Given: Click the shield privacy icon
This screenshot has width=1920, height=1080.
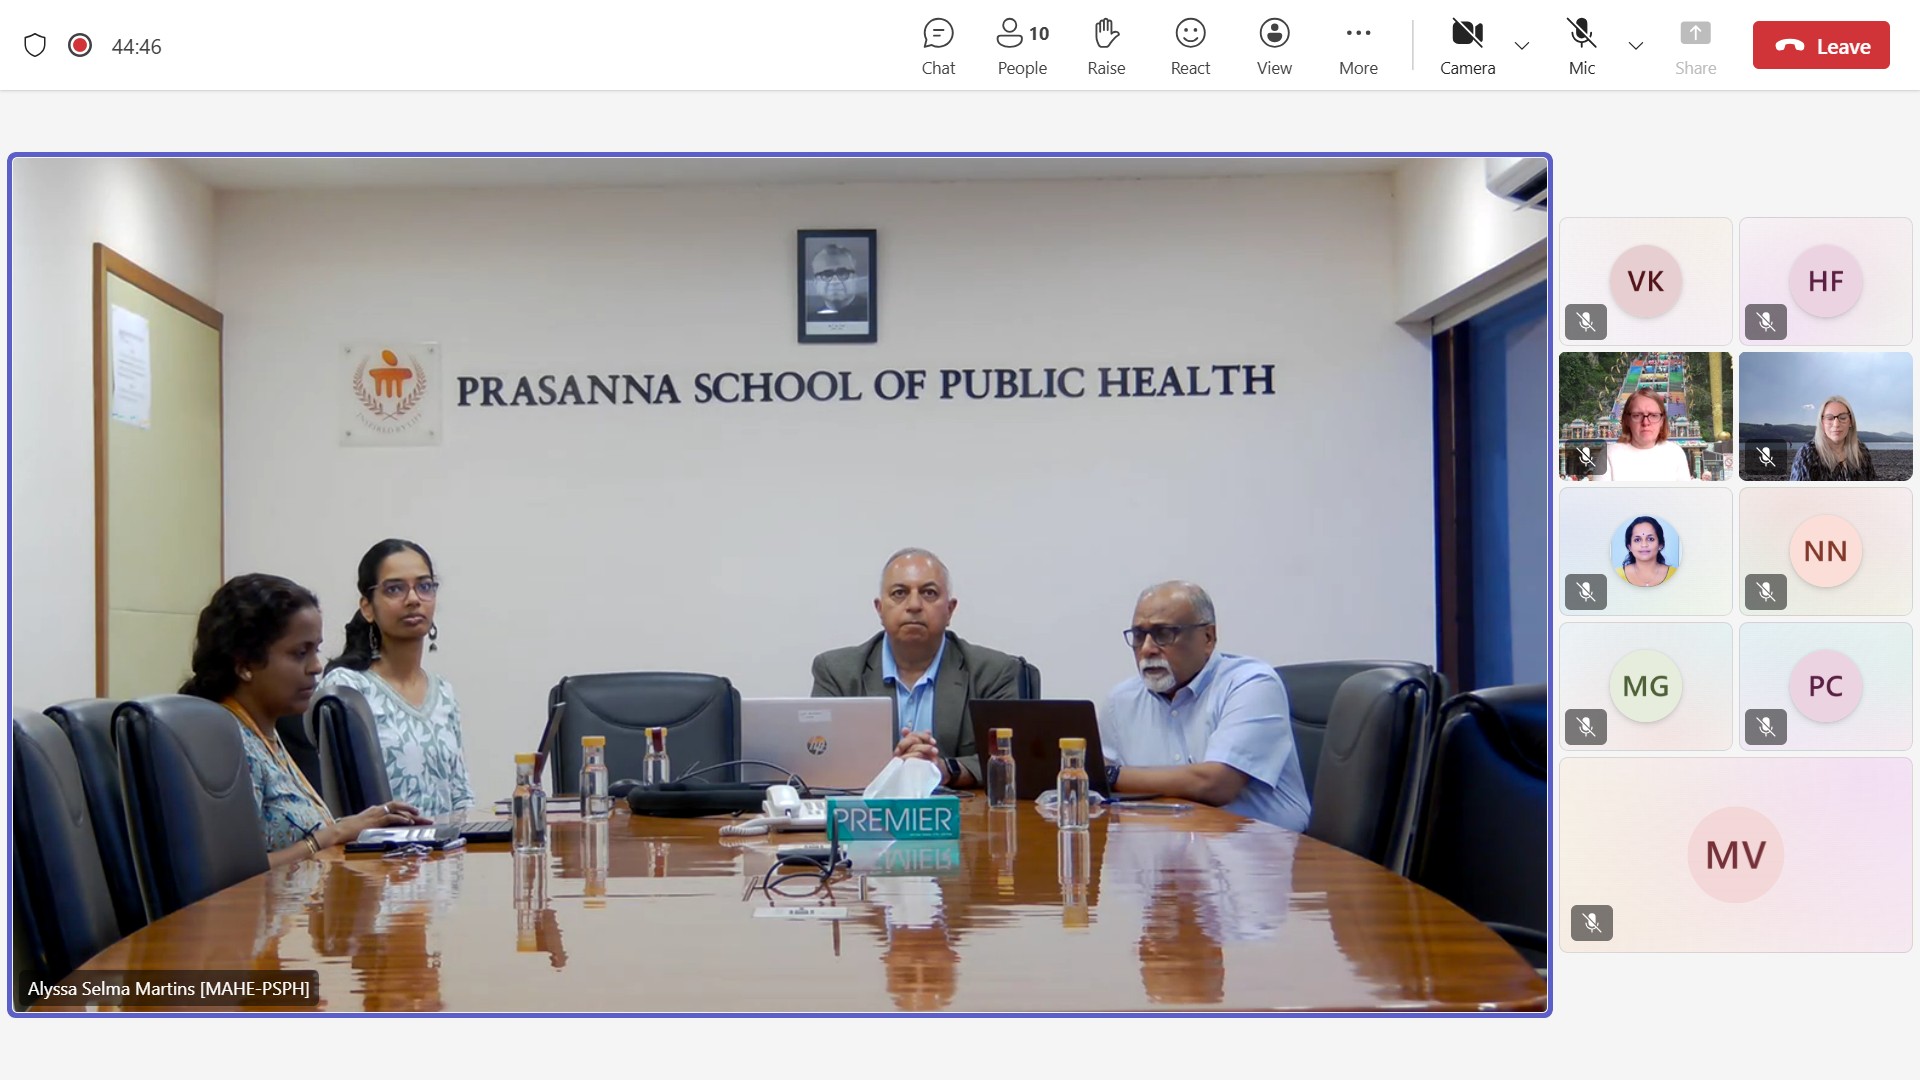Looking at the screenshot, I should pos(35,46).
